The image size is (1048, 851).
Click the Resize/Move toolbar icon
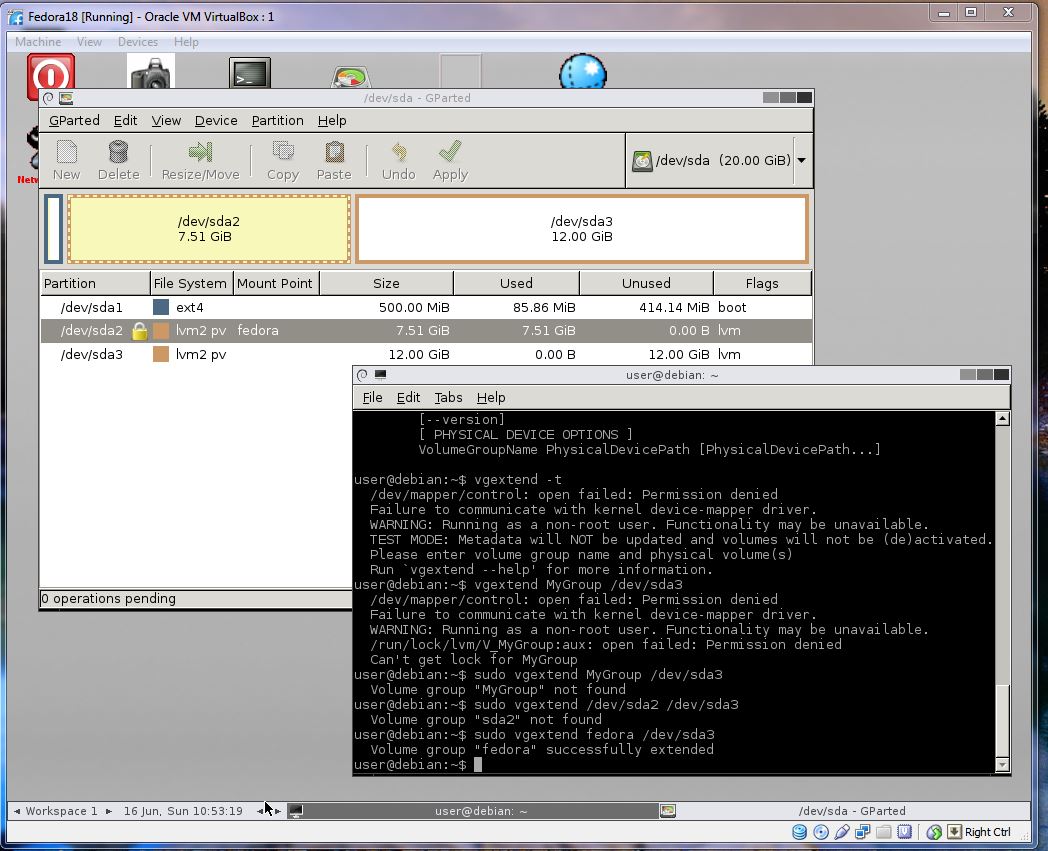pyautogui.click(x=201, y=152)
